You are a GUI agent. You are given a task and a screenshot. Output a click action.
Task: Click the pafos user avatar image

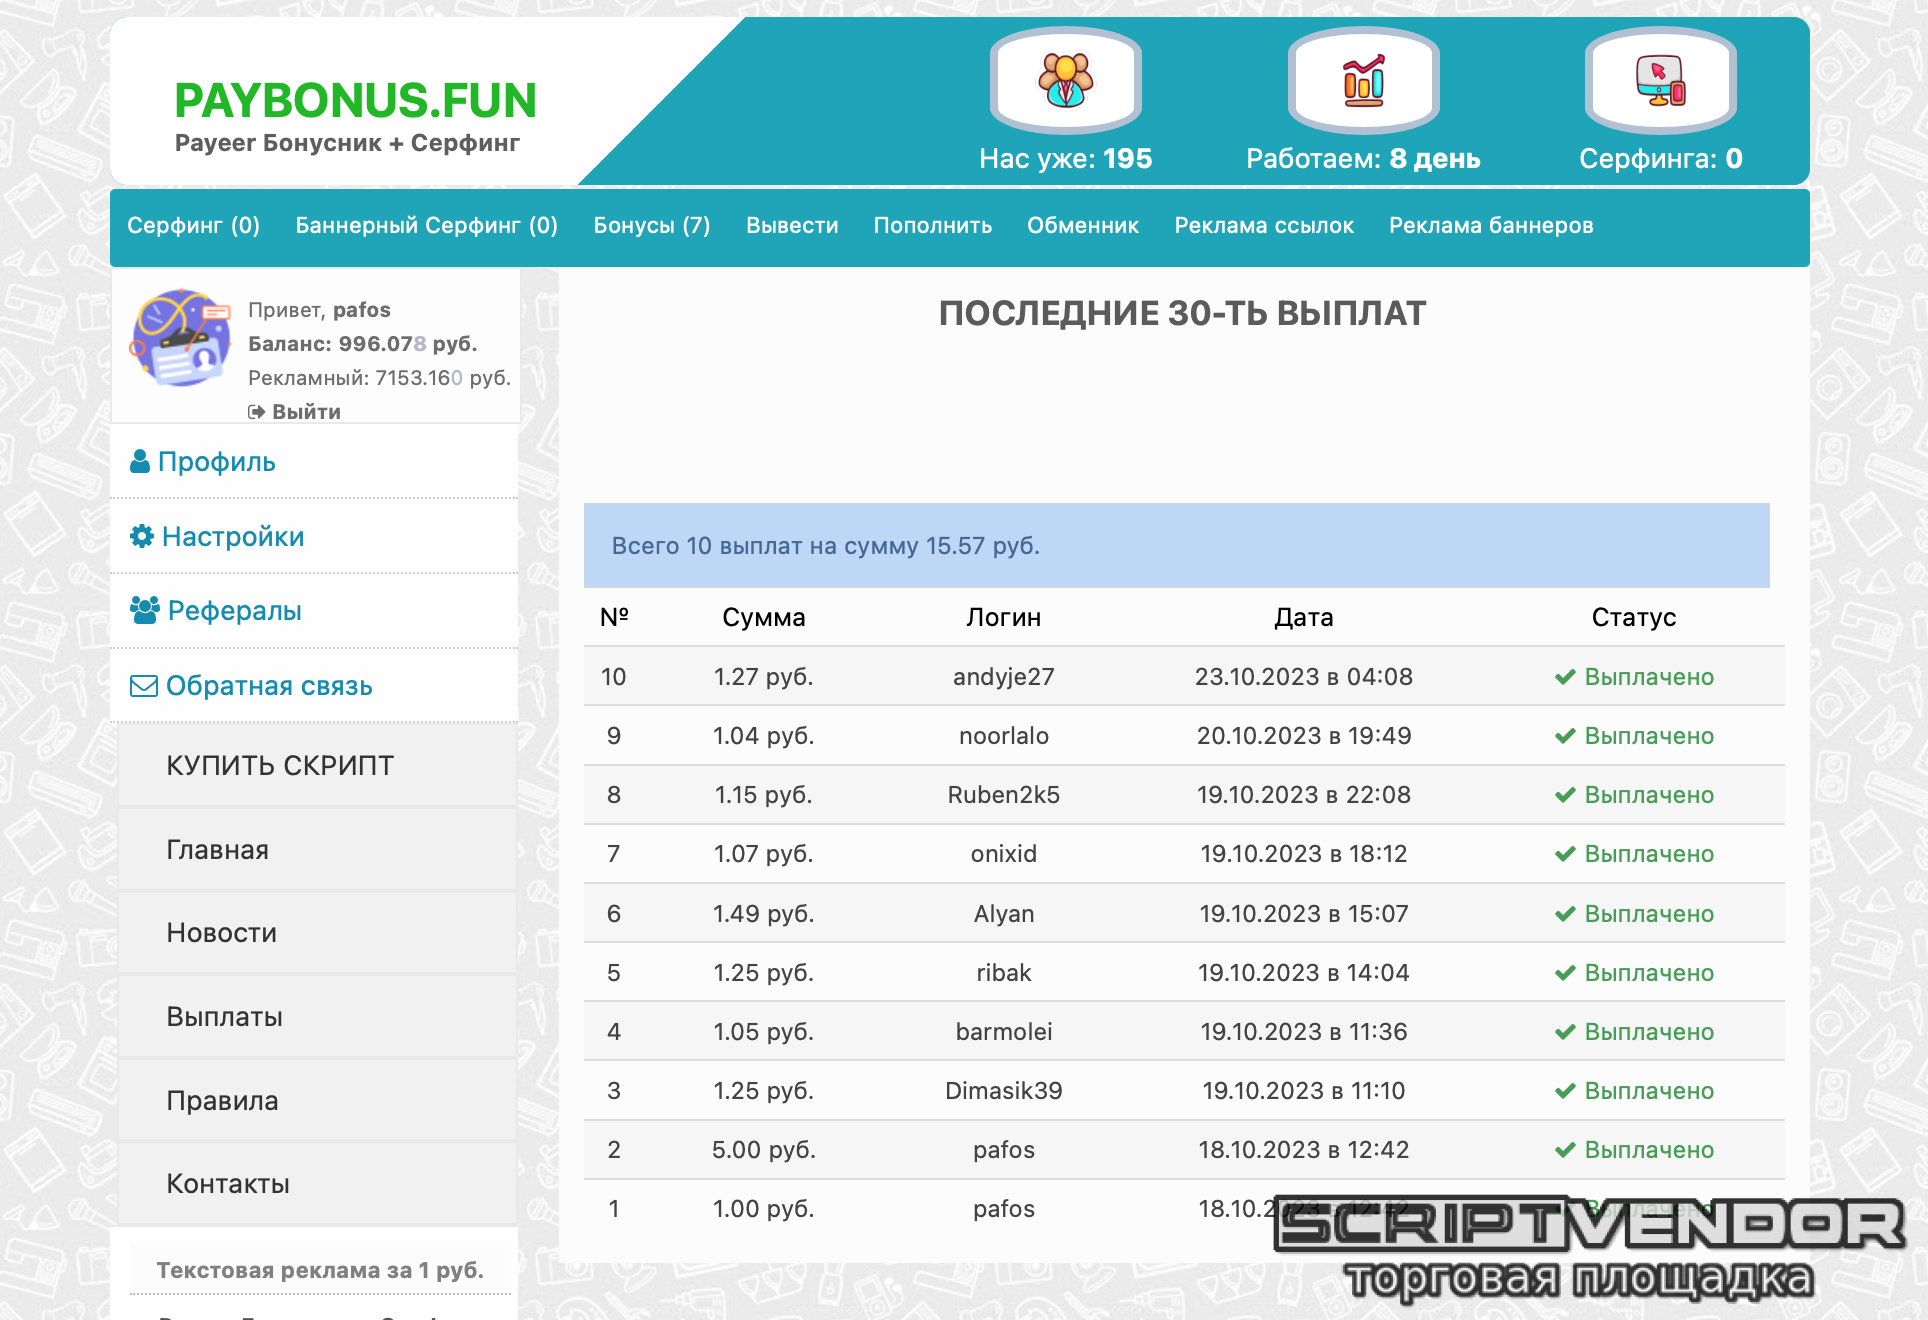point(181,338)
